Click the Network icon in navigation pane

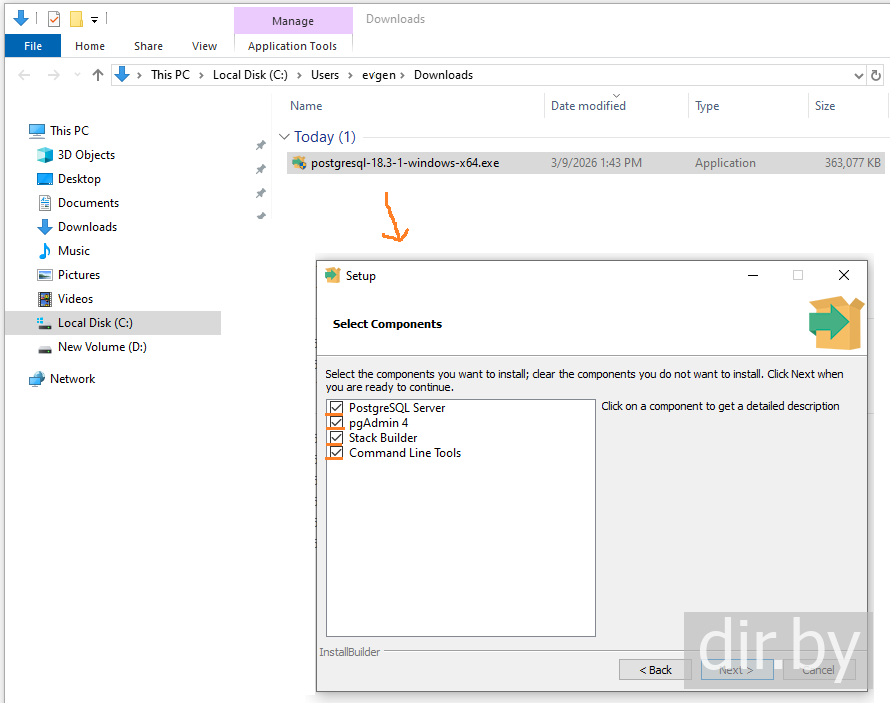(x=37, y=379)
